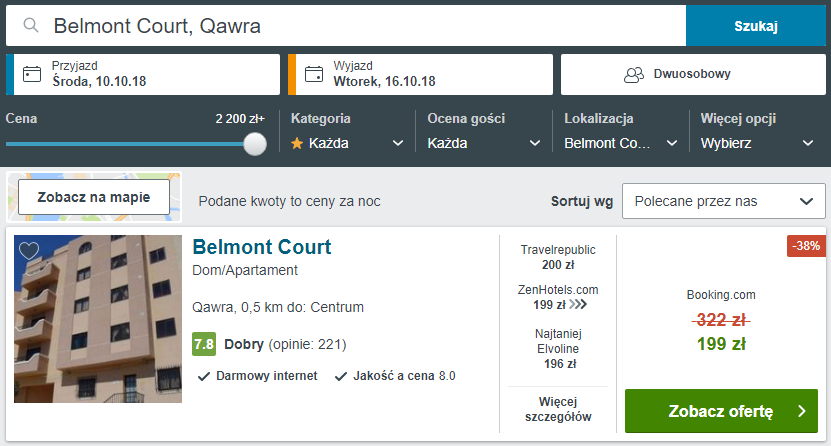This screenshot has width=831, height=446.
Task: Click the Cena price slider handle
Action: click(255, 144)
